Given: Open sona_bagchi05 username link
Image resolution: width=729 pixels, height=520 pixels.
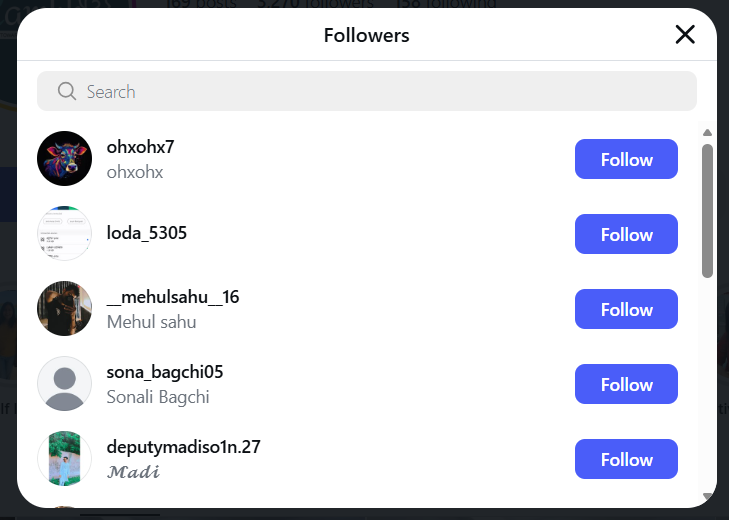Looking at the screenshot, I should click(x=164, y=372).
